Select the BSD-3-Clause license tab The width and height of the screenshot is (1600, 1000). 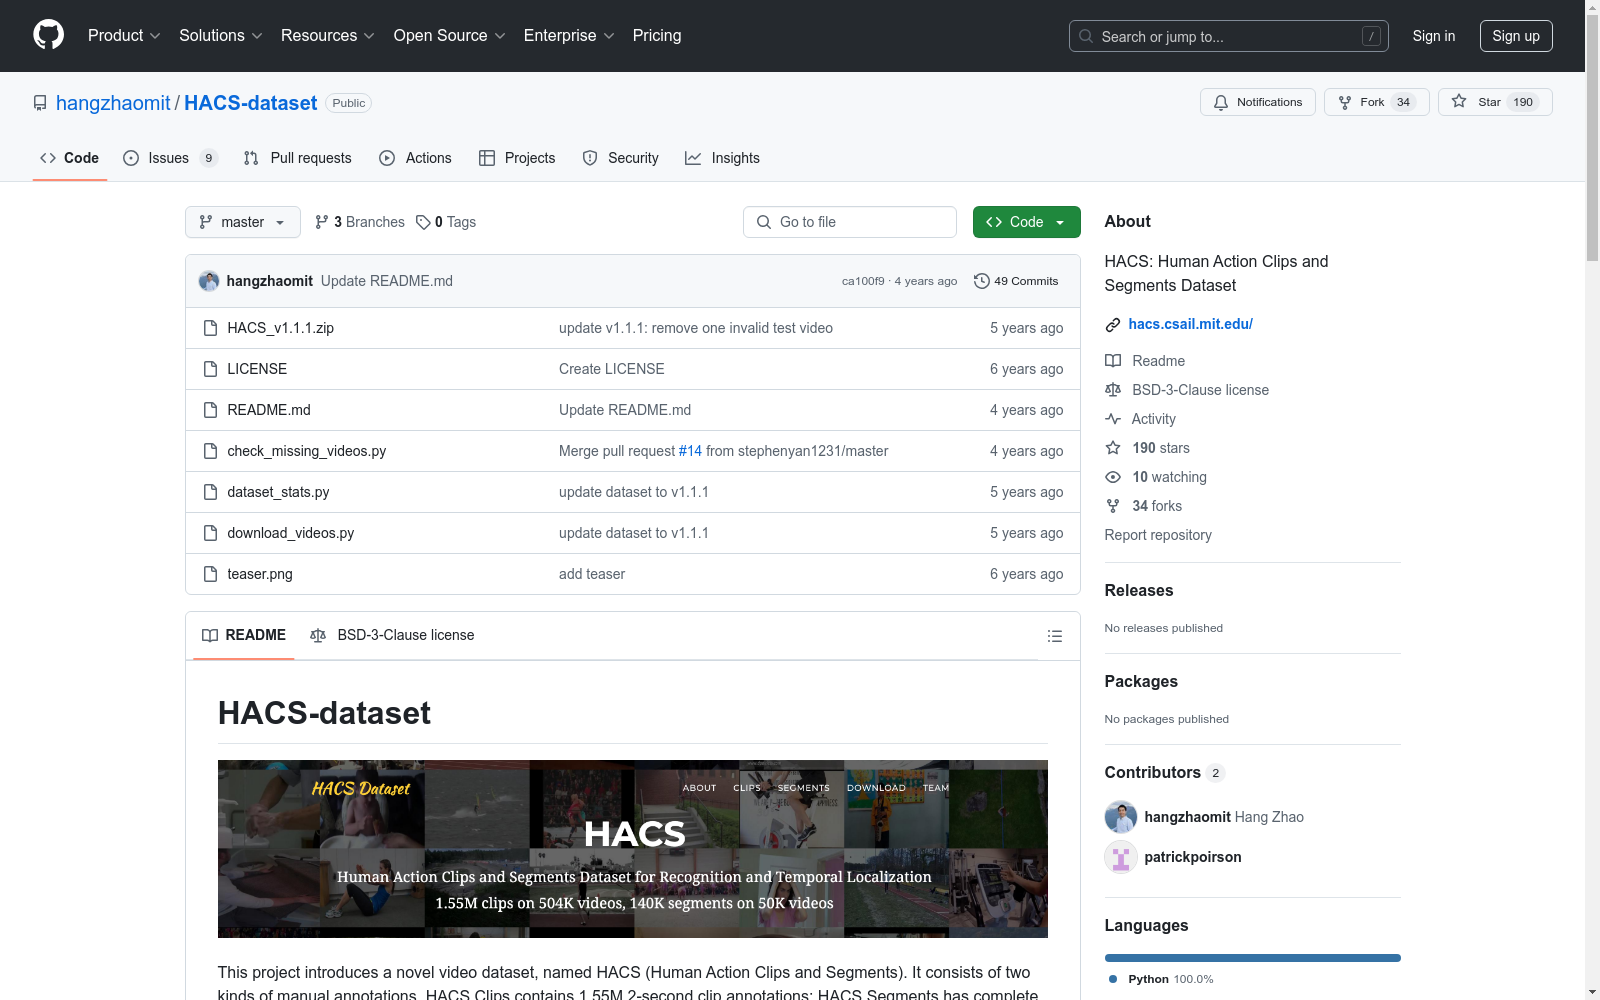[392, 635]
